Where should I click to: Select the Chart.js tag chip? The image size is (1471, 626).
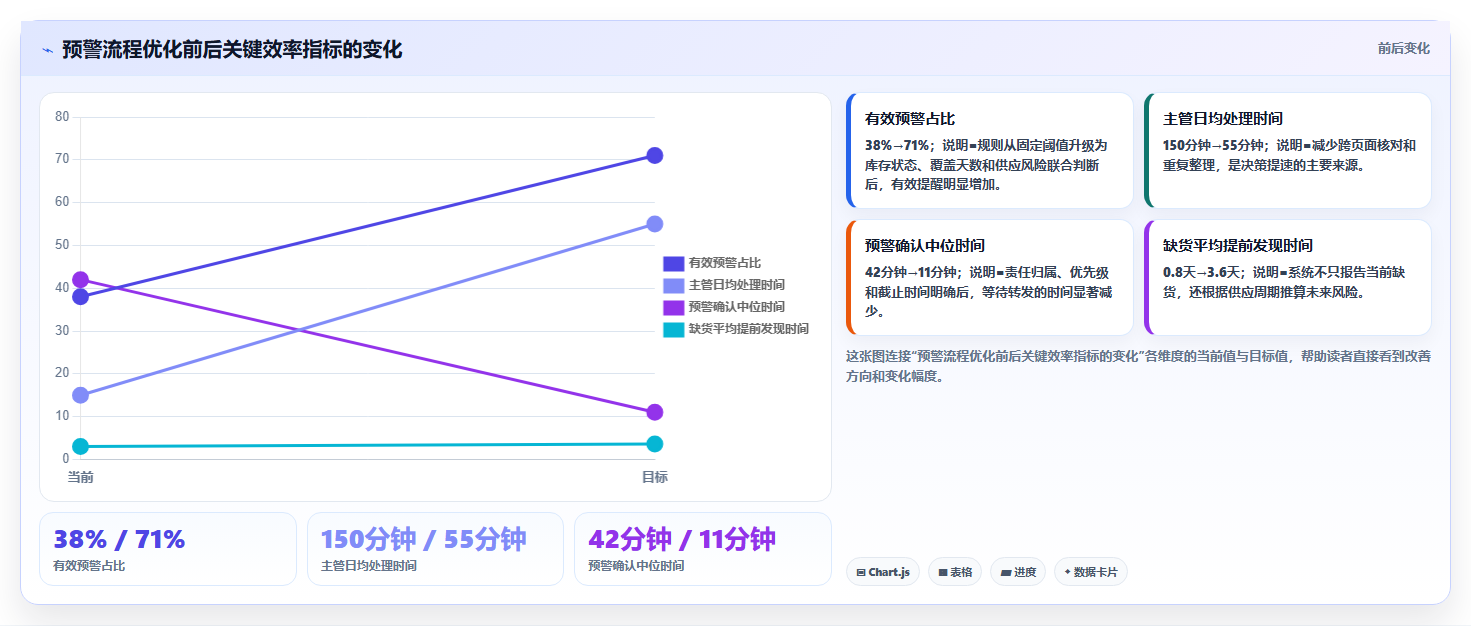pos(883,572)
